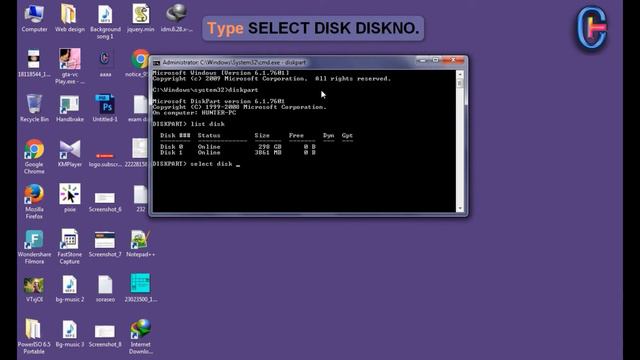
Task: Select the gta-vc Play.exe shortcut
Action: tap(69, 67)
